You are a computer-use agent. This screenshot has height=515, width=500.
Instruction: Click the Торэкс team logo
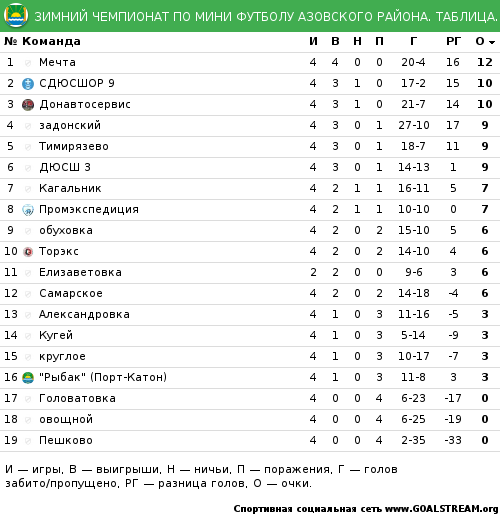[28, 252]
